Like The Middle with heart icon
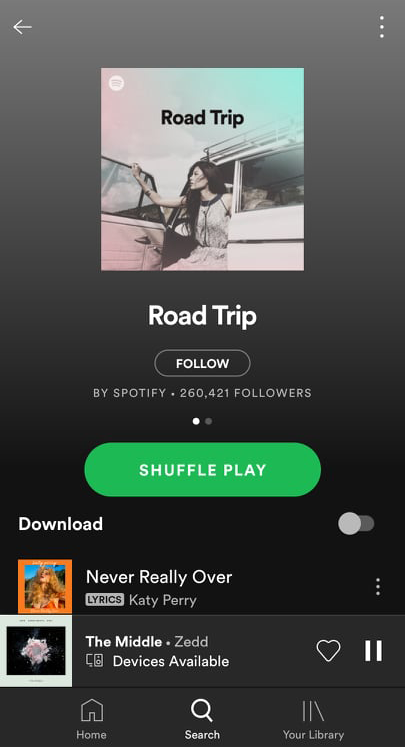 click(x=329, y=650)
